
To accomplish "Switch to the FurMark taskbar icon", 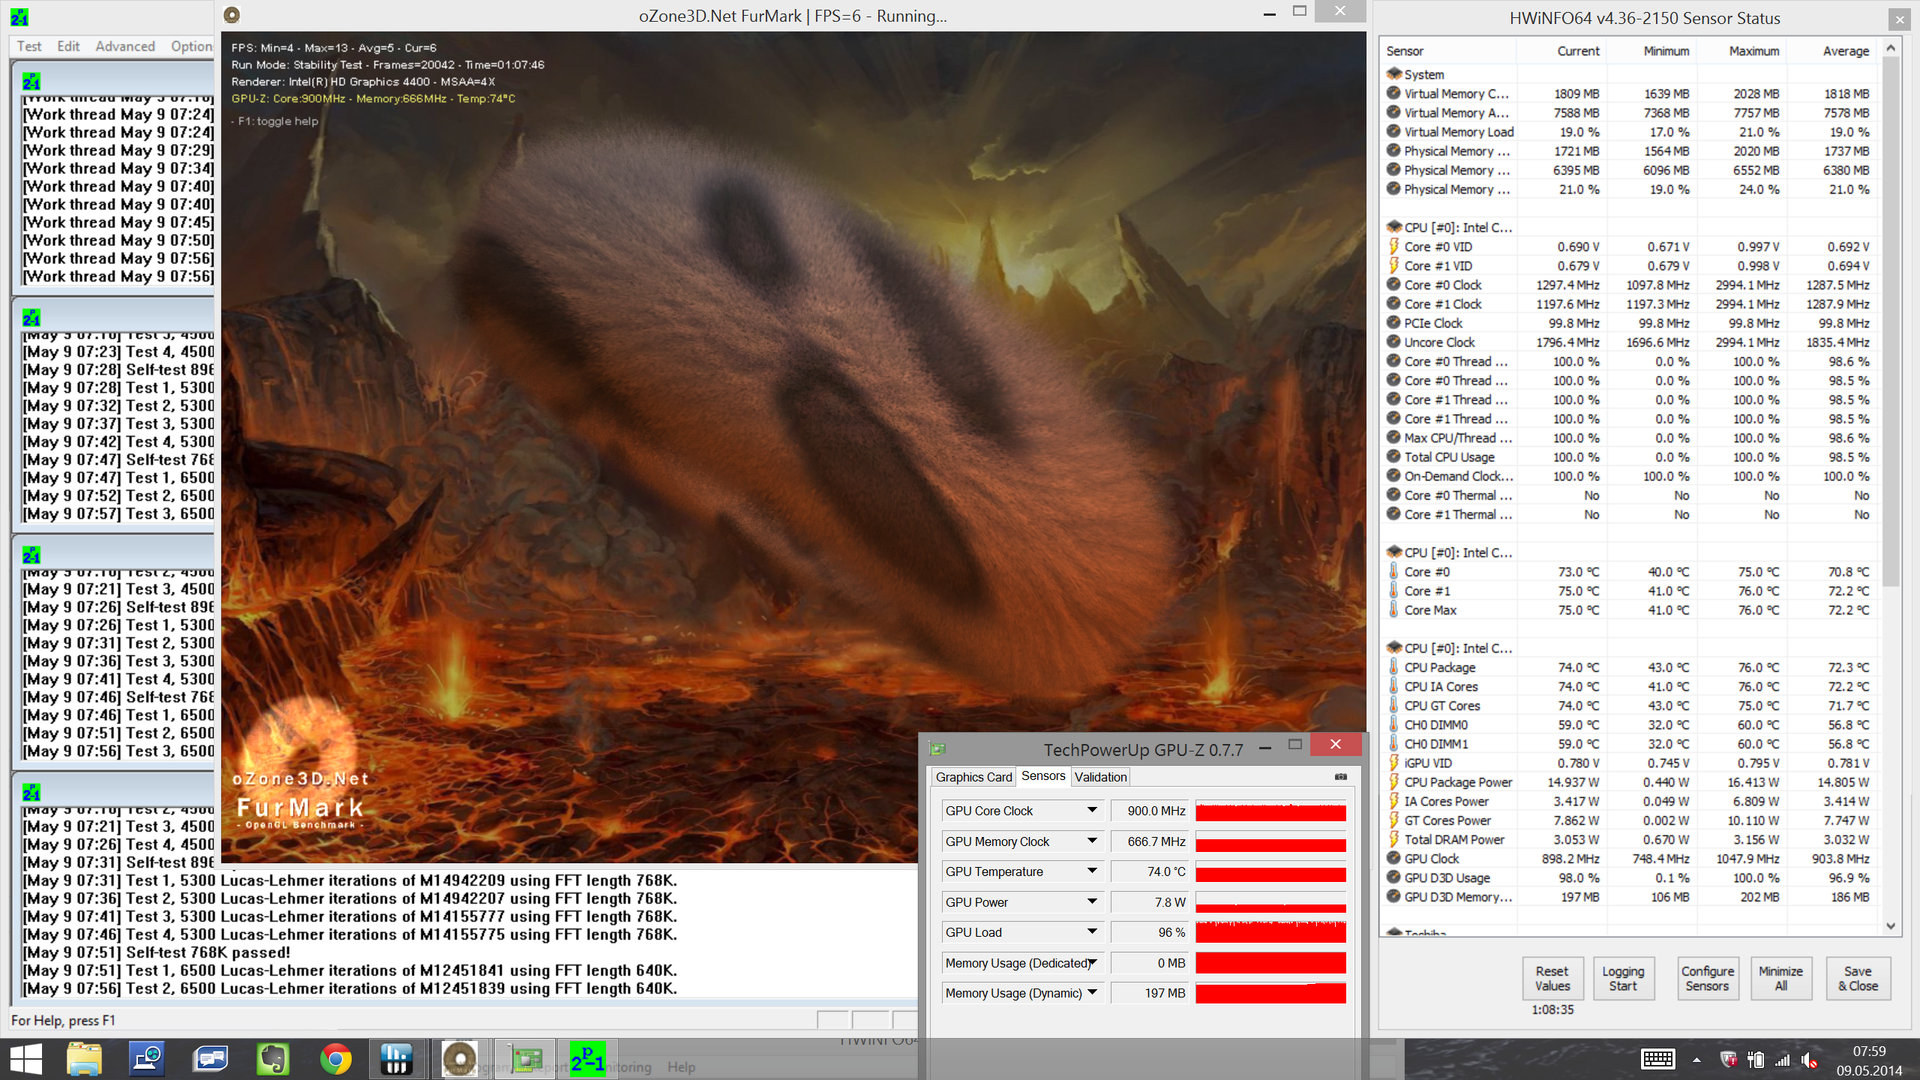I will coord(460,1059).
